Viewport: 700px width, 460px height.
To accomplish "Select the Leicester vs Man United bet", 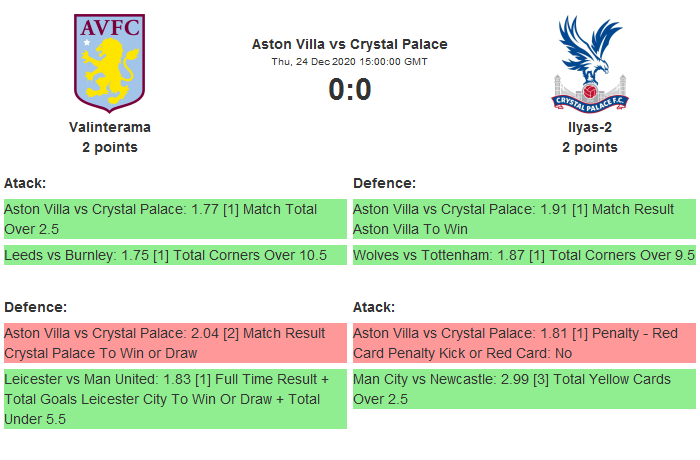I will [x=174, y=399].
